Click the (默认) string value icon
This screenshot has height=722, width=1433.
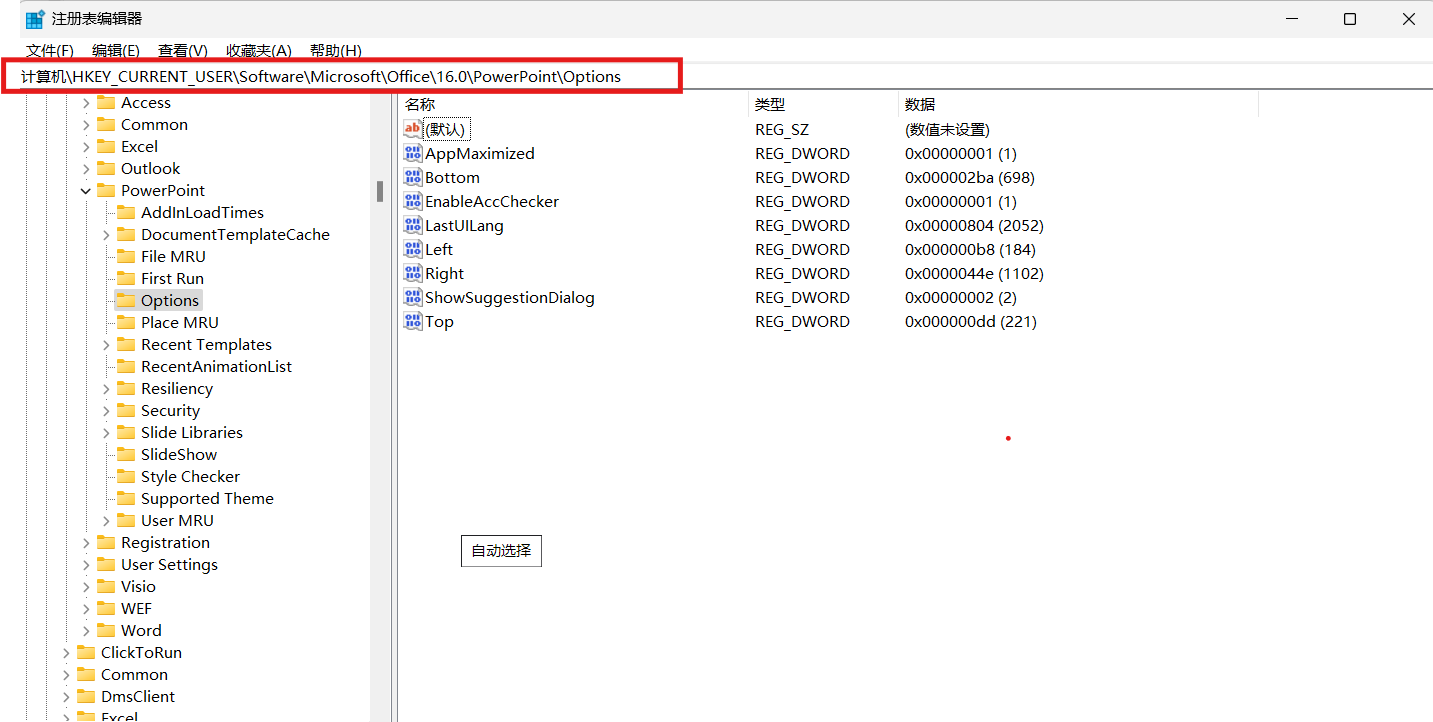413,129
